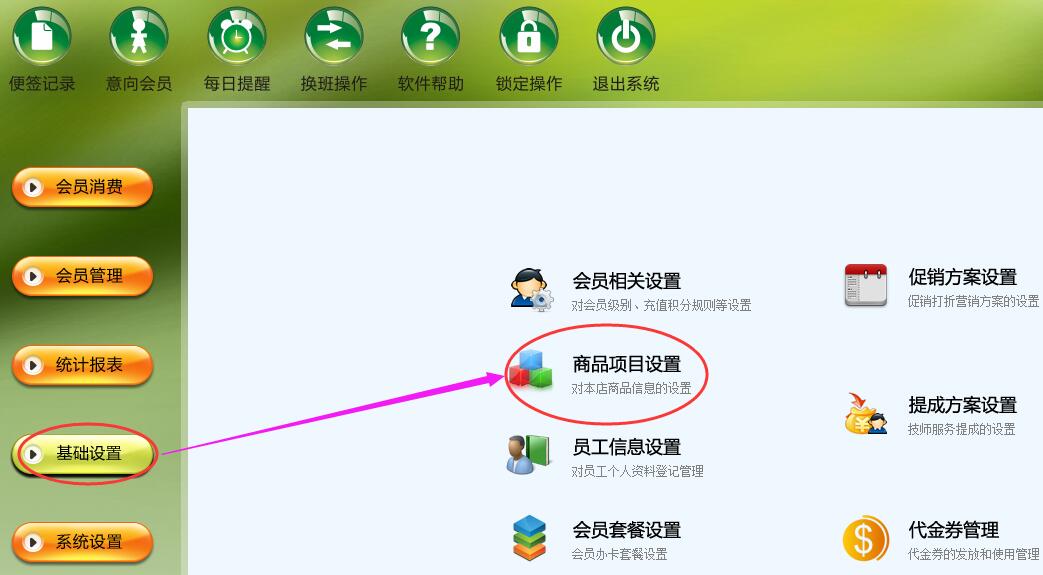Click the 促销方案设置 calendar icon
The image size is (1043, 575).
(865, 285)
